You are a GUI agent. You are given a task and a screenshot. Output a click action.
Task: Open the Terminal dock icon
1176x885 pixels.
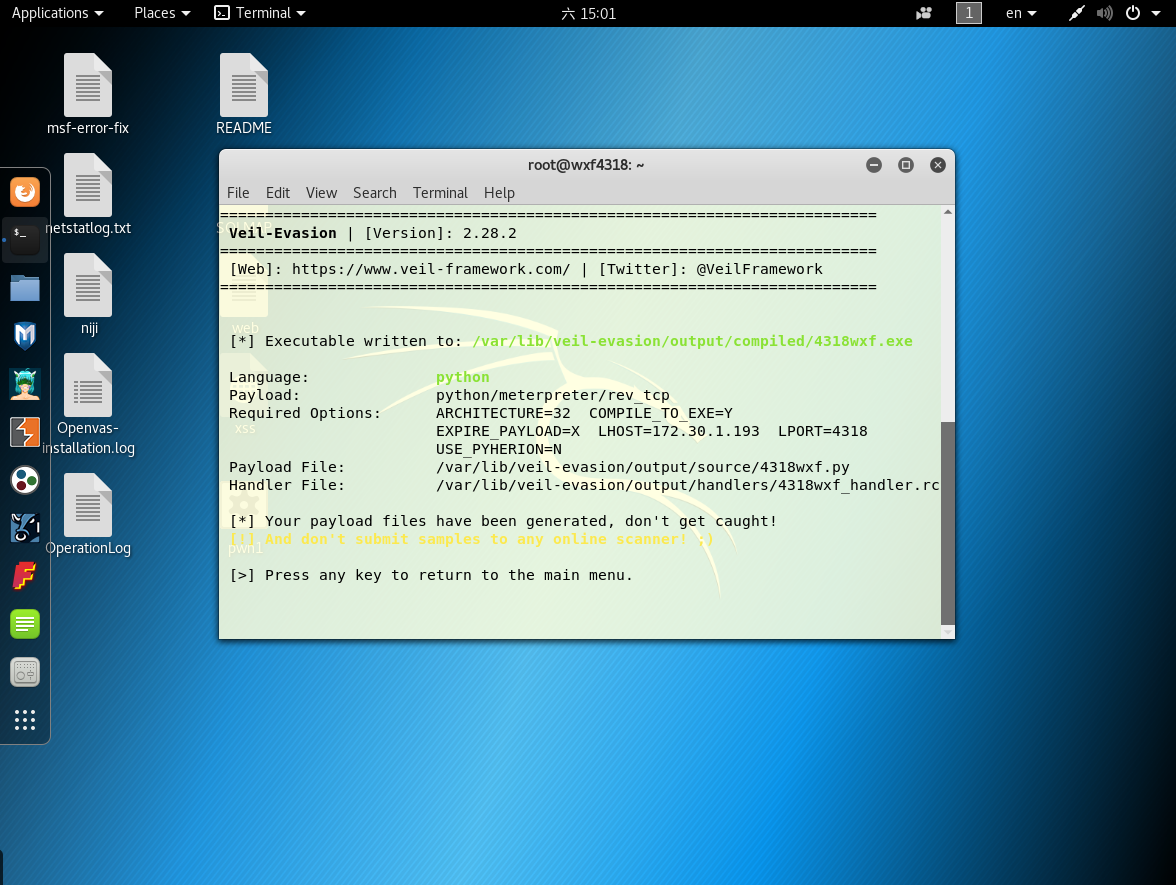(x=25, y=240)
